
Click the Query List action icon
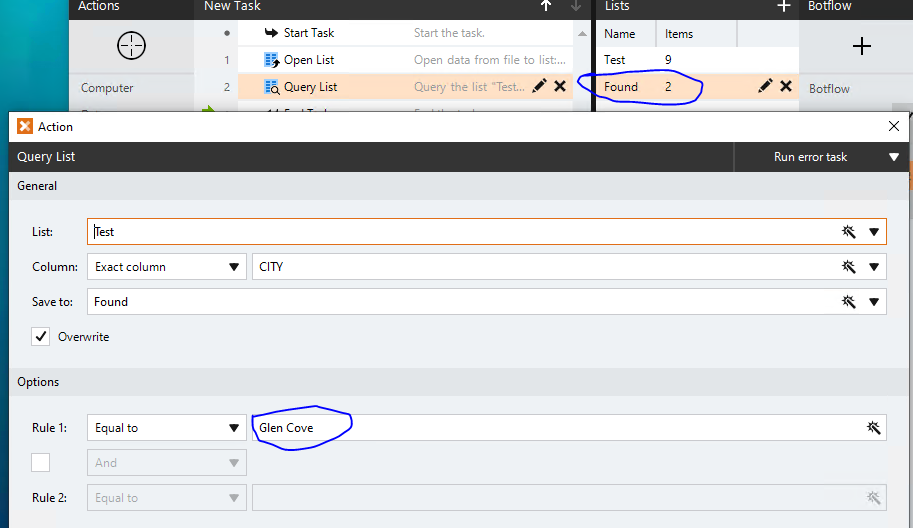271,87
